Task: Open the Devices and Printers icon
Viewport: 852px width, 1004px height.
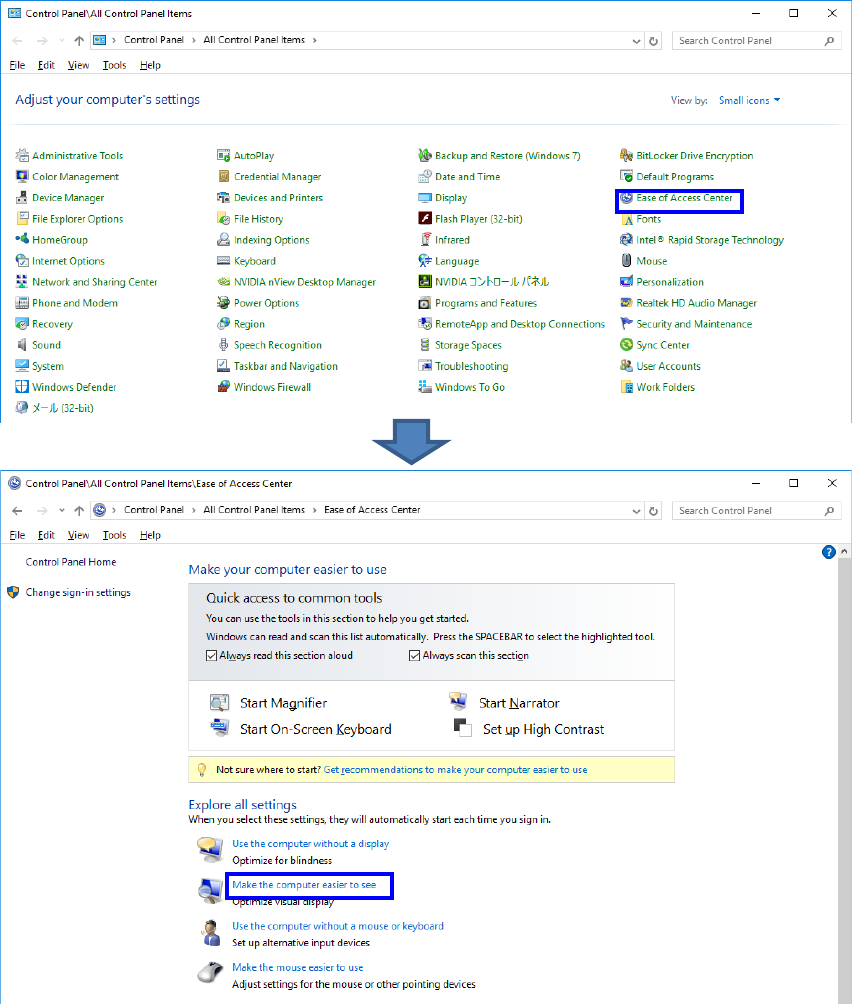Action: pos(223,197)
